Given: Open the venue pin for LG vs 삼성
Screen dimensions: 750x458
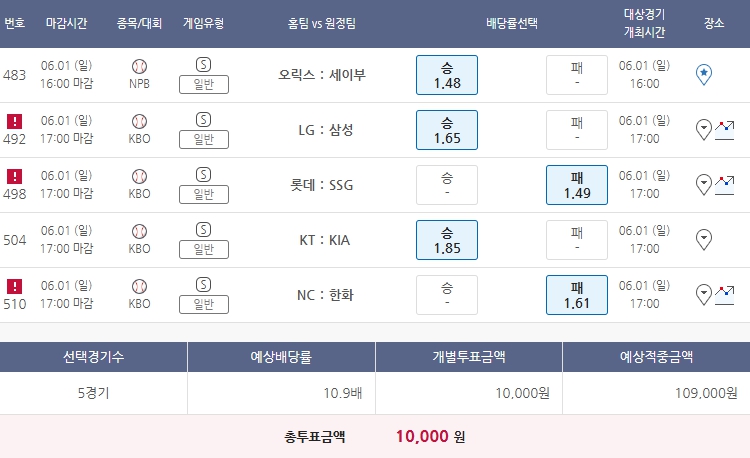Looking at the screenshot, I should pyautogui.click(x=703, y=128).
